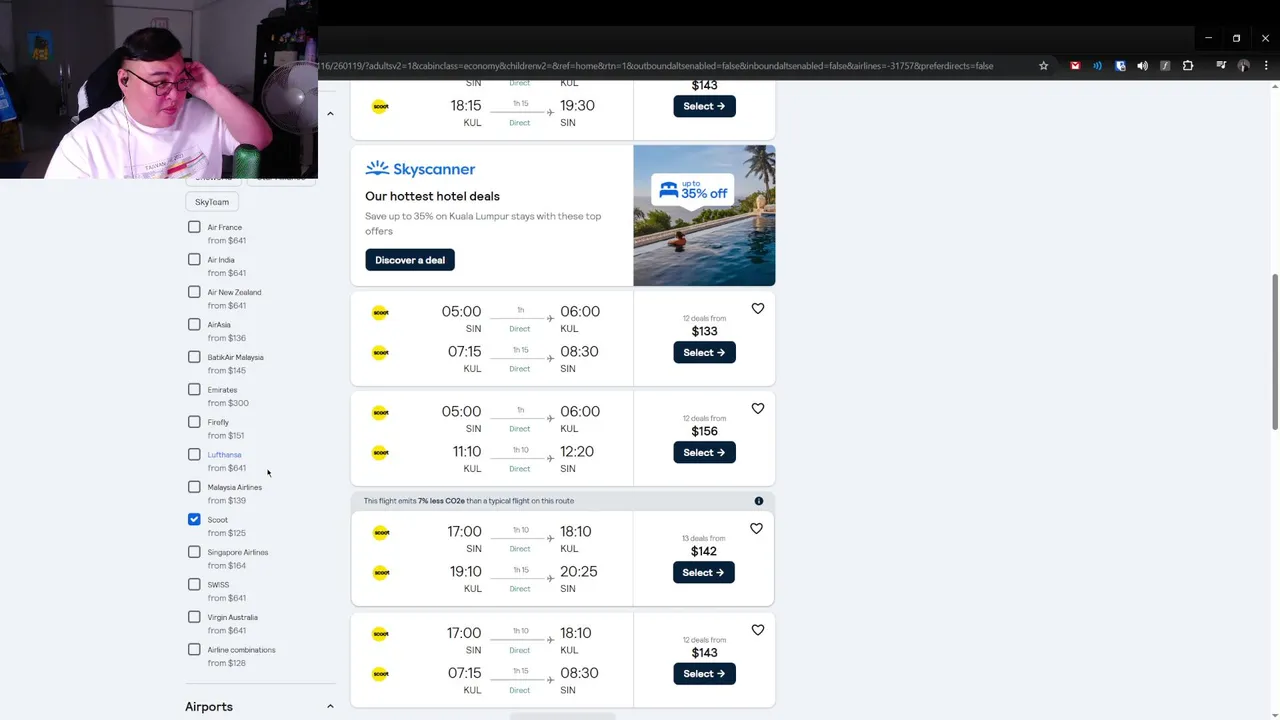Viewport: 1280px width, 720px height.
Task: Check the Emirates checkbox
Action: (x=194, y=389)
